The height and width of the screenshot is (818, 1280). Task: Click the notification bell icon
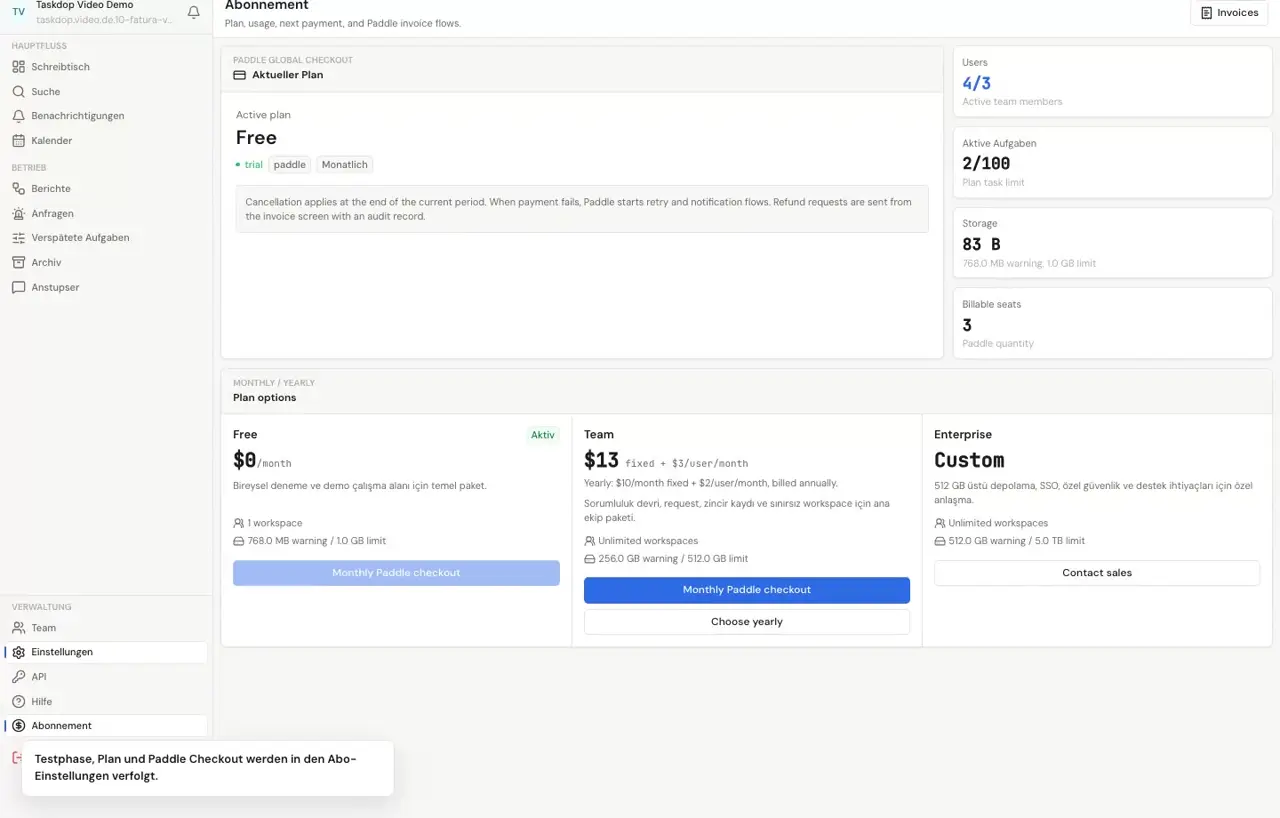point(194,12)
